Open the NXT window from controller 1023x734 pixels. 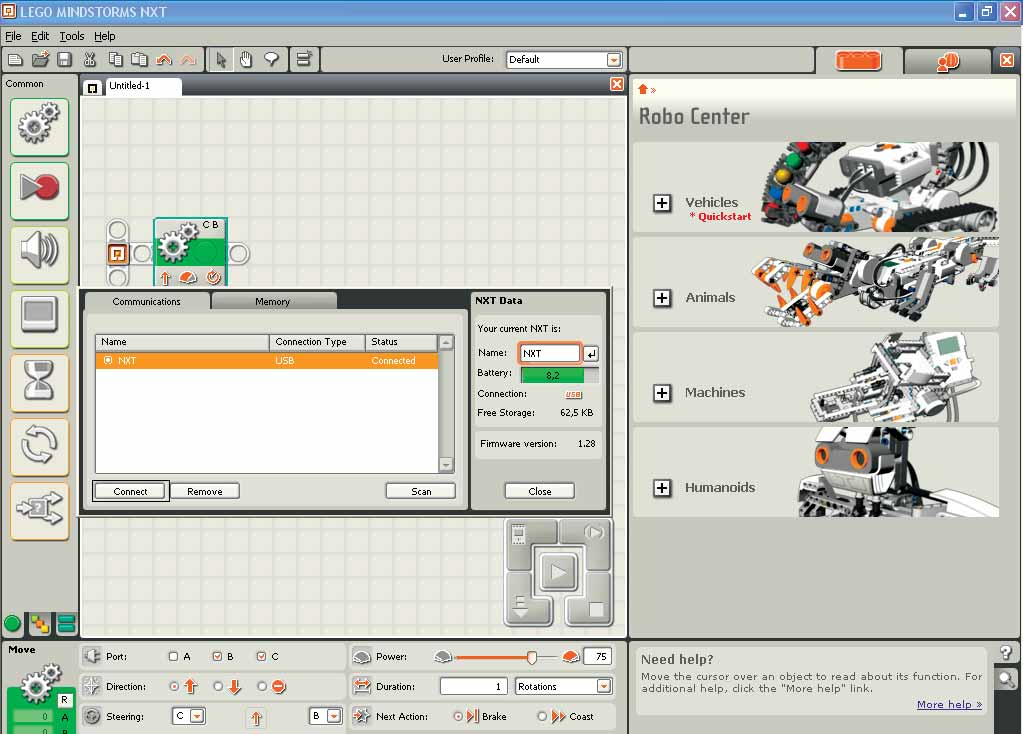pos(519,534)
